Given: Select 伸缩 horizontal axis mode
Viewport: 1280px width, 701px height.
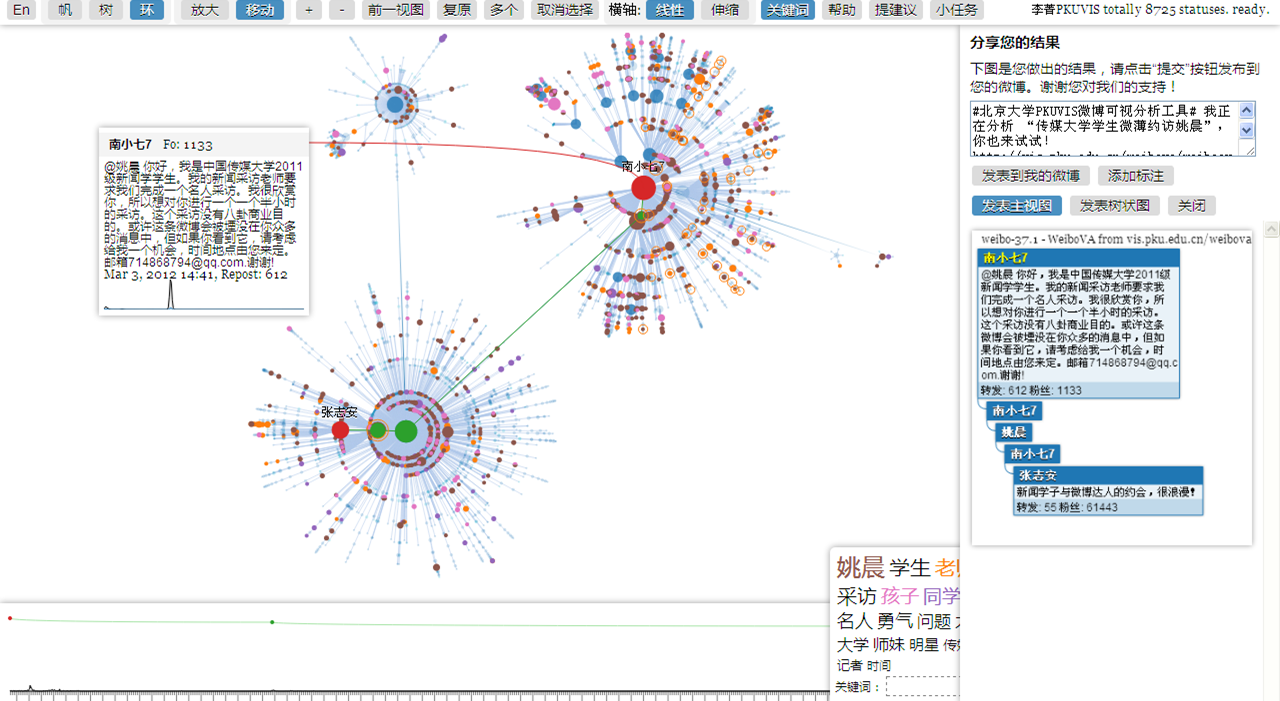Looking at the screenshot, I should click(x=725, y=10).
